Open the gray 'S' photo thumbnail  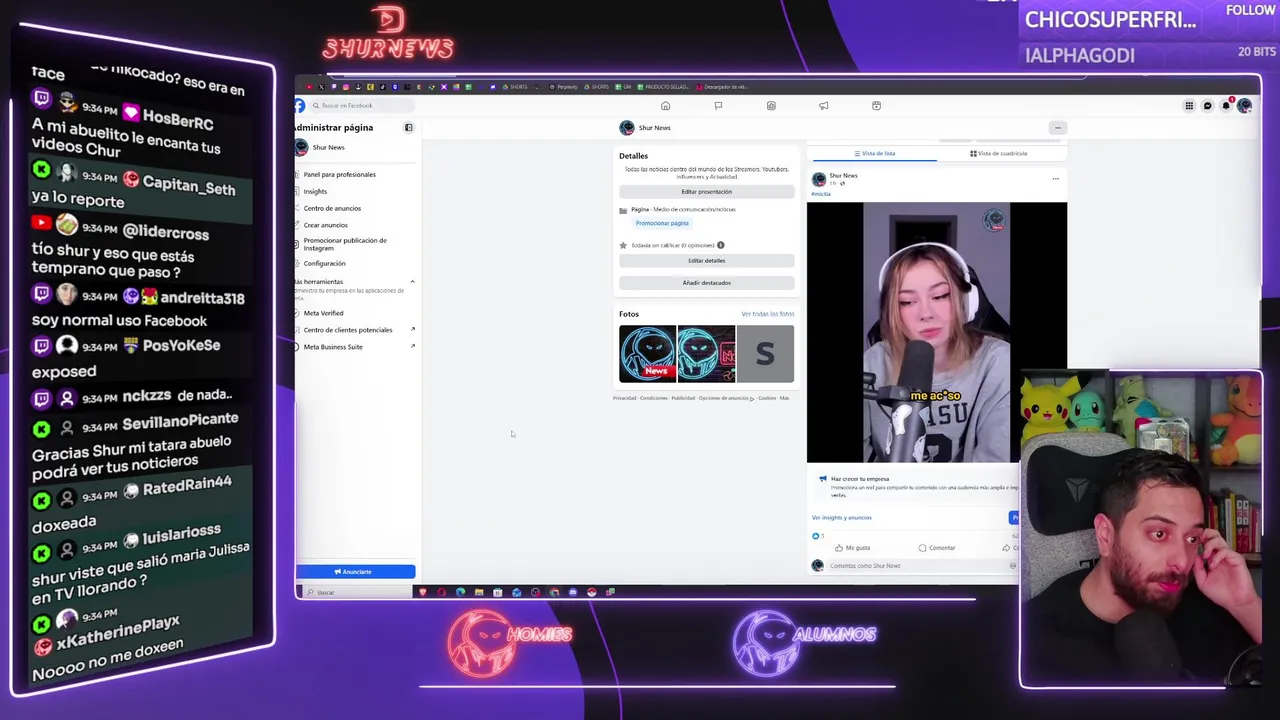pyautogui.click(x=765, y=354)
